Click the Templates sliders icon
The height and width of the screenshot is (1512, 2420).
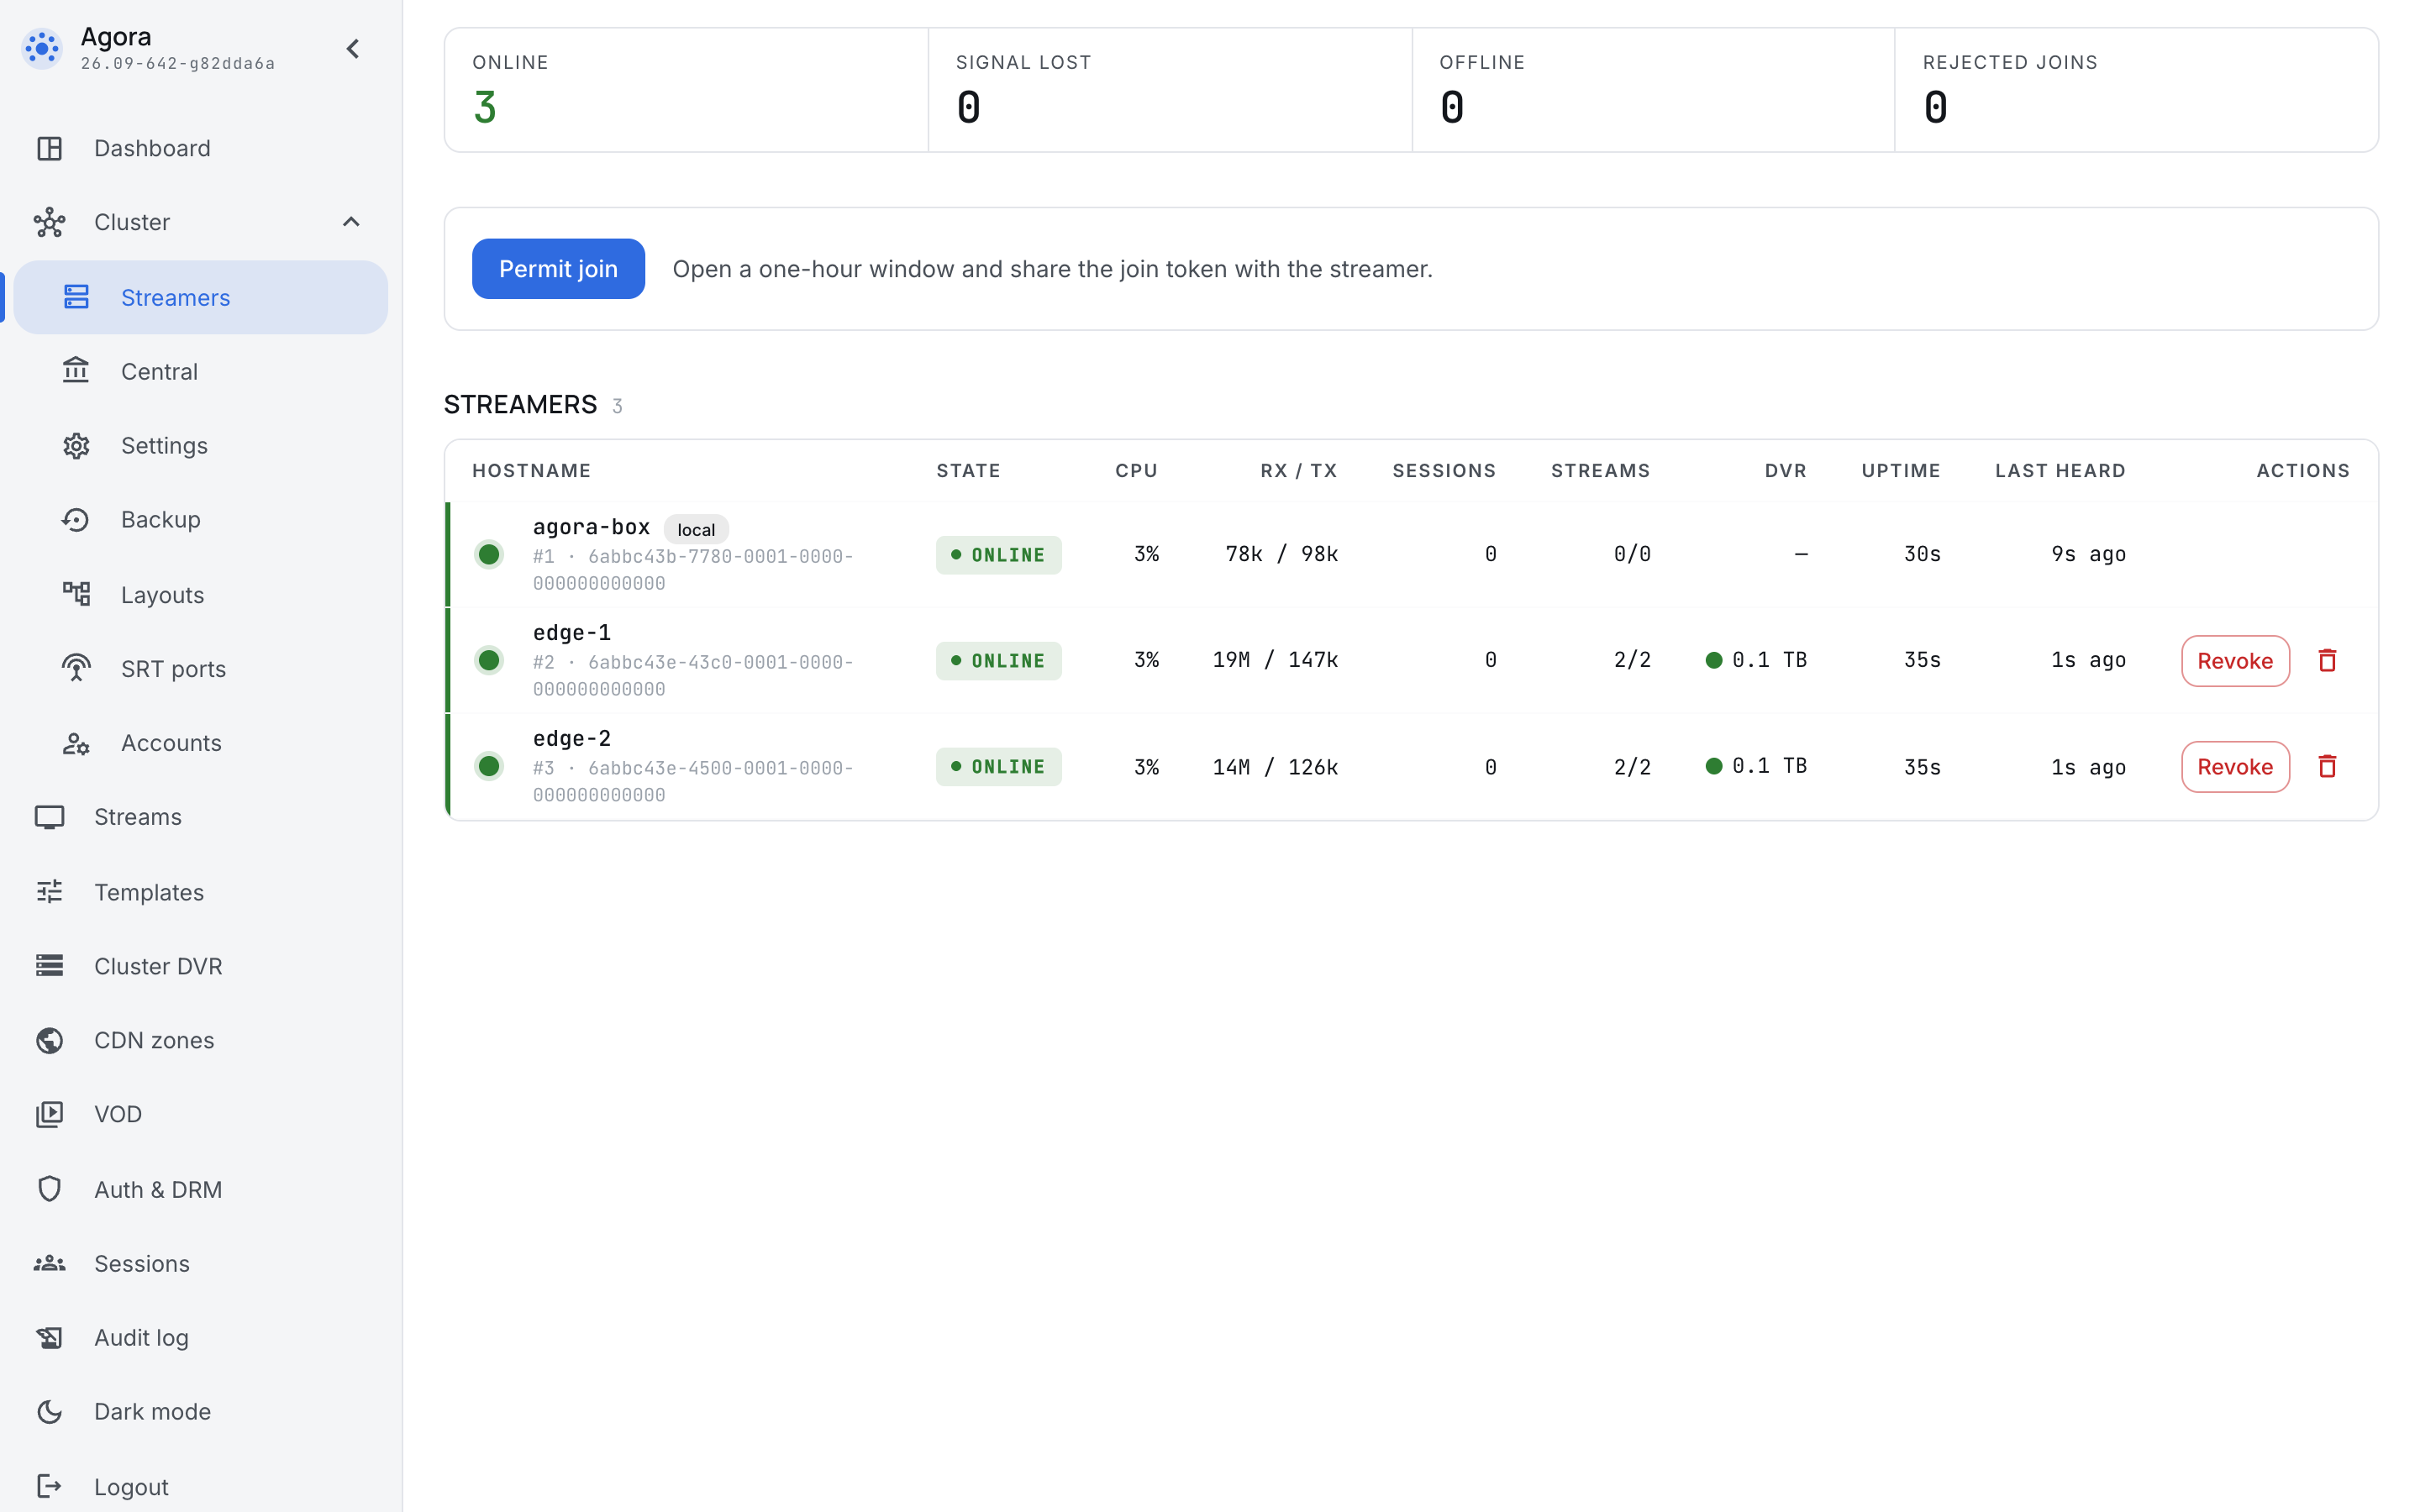point(49,891)
